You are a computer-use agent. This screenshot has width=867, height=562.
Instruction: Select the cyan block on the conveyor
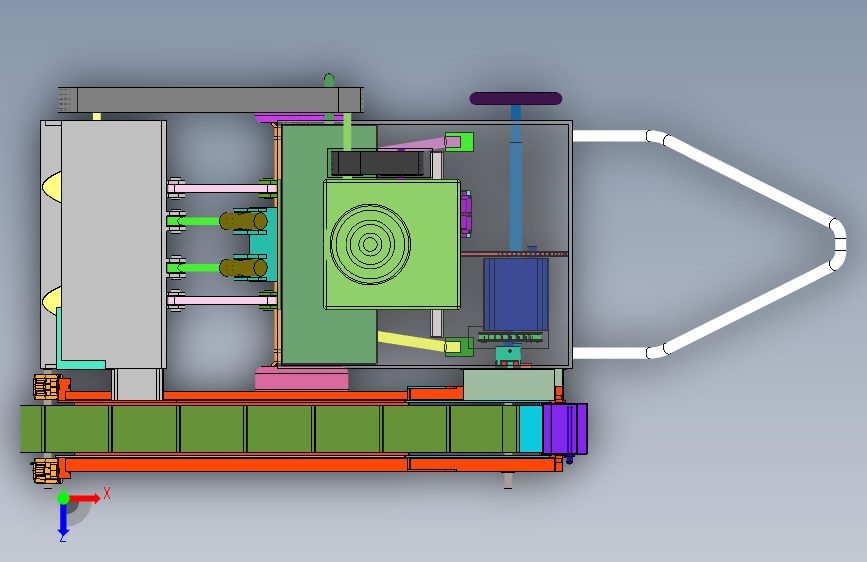coord(530,429)
